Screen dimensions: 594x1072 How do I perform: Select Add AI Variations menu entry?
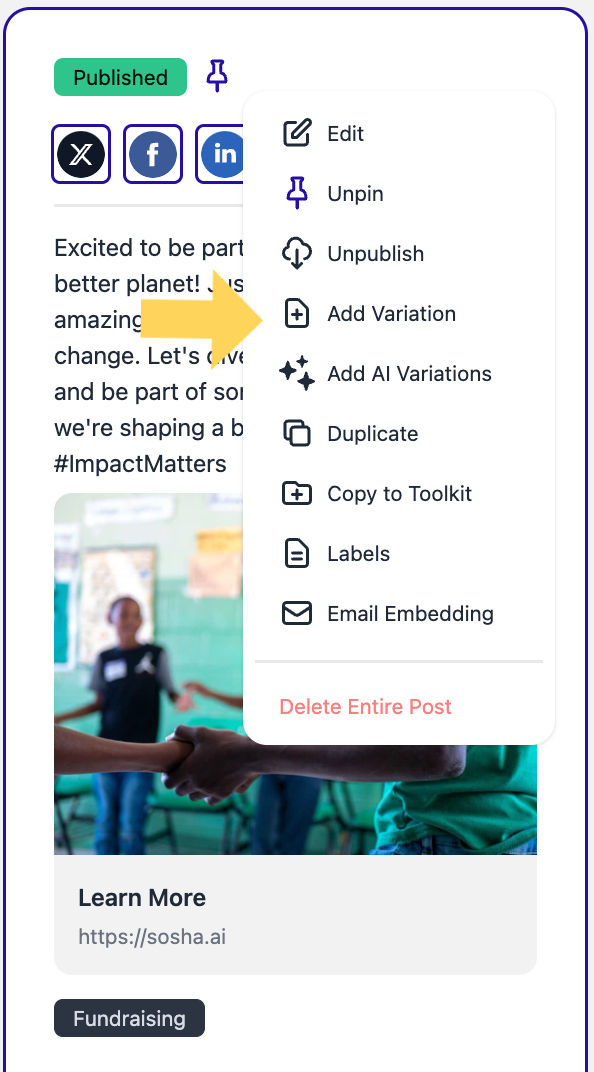pos(409,374)
